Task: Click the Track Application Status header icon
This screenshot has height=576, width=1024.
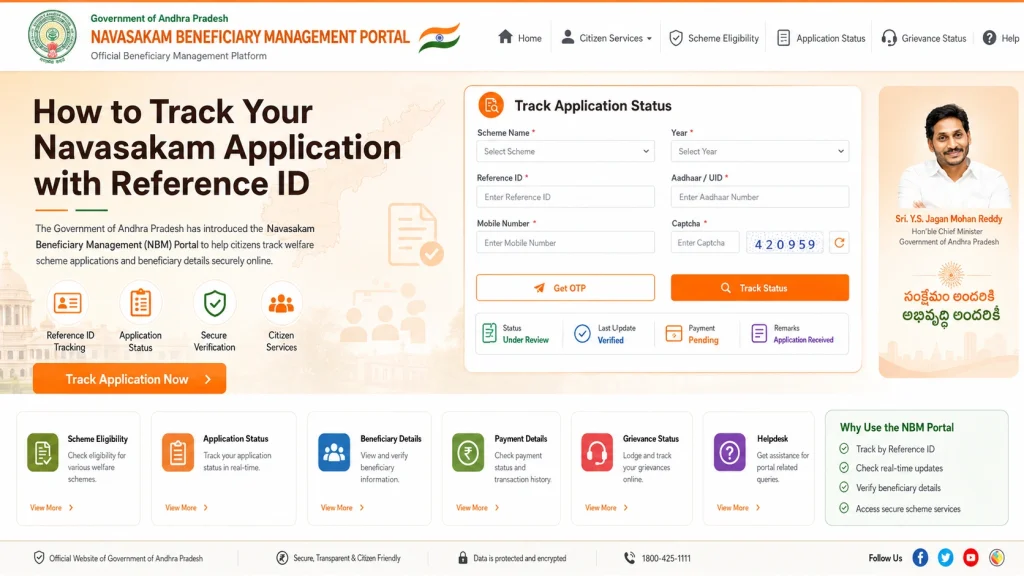Action: pyautogui.click(x=491, y=105)
